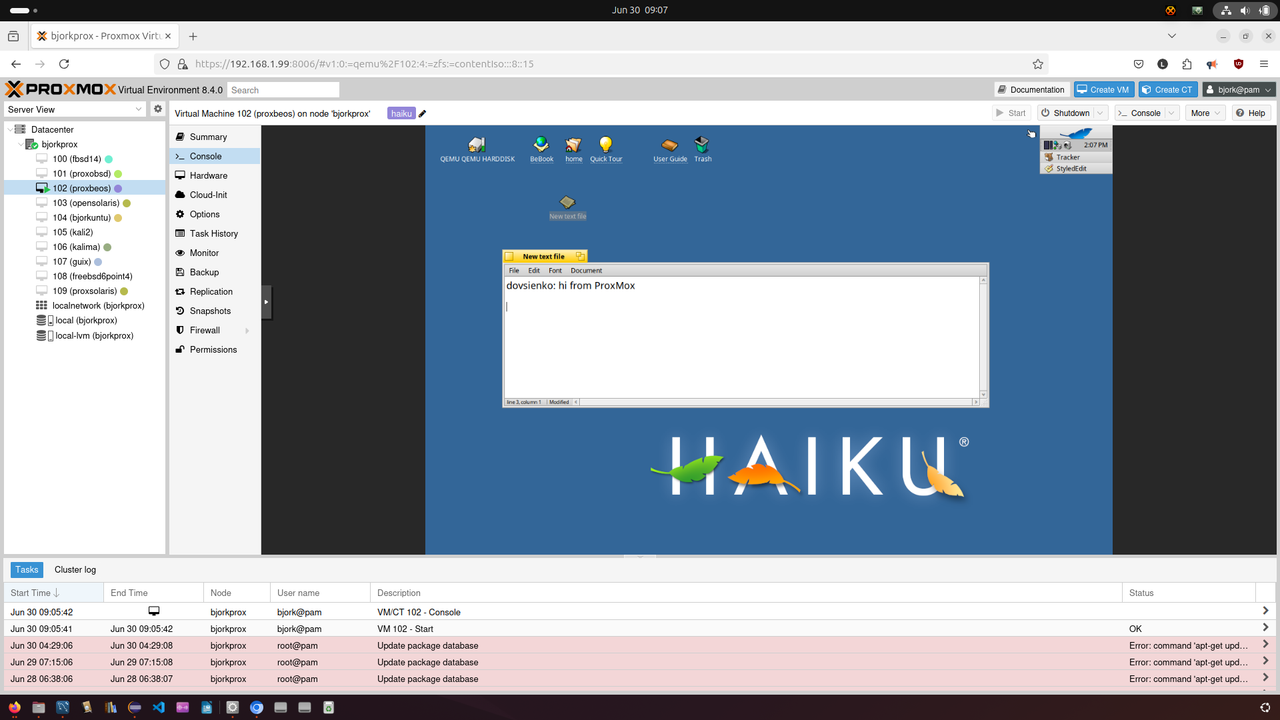Open Backup section of VM 102
1280x720 pixels.
pos(215,272)
